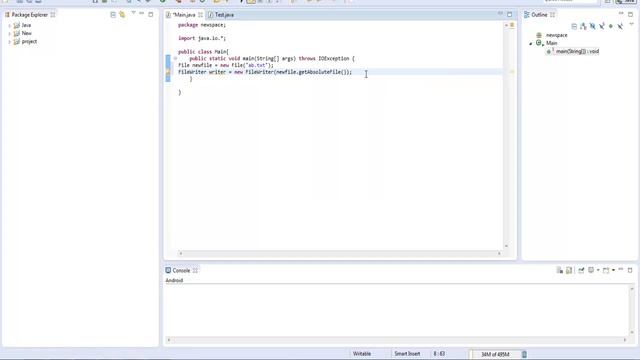This screenshot has width=640, height=360.
Task: Click the overview ruler warning indicator
Action: pyautogui.click(x=512, y=72)
